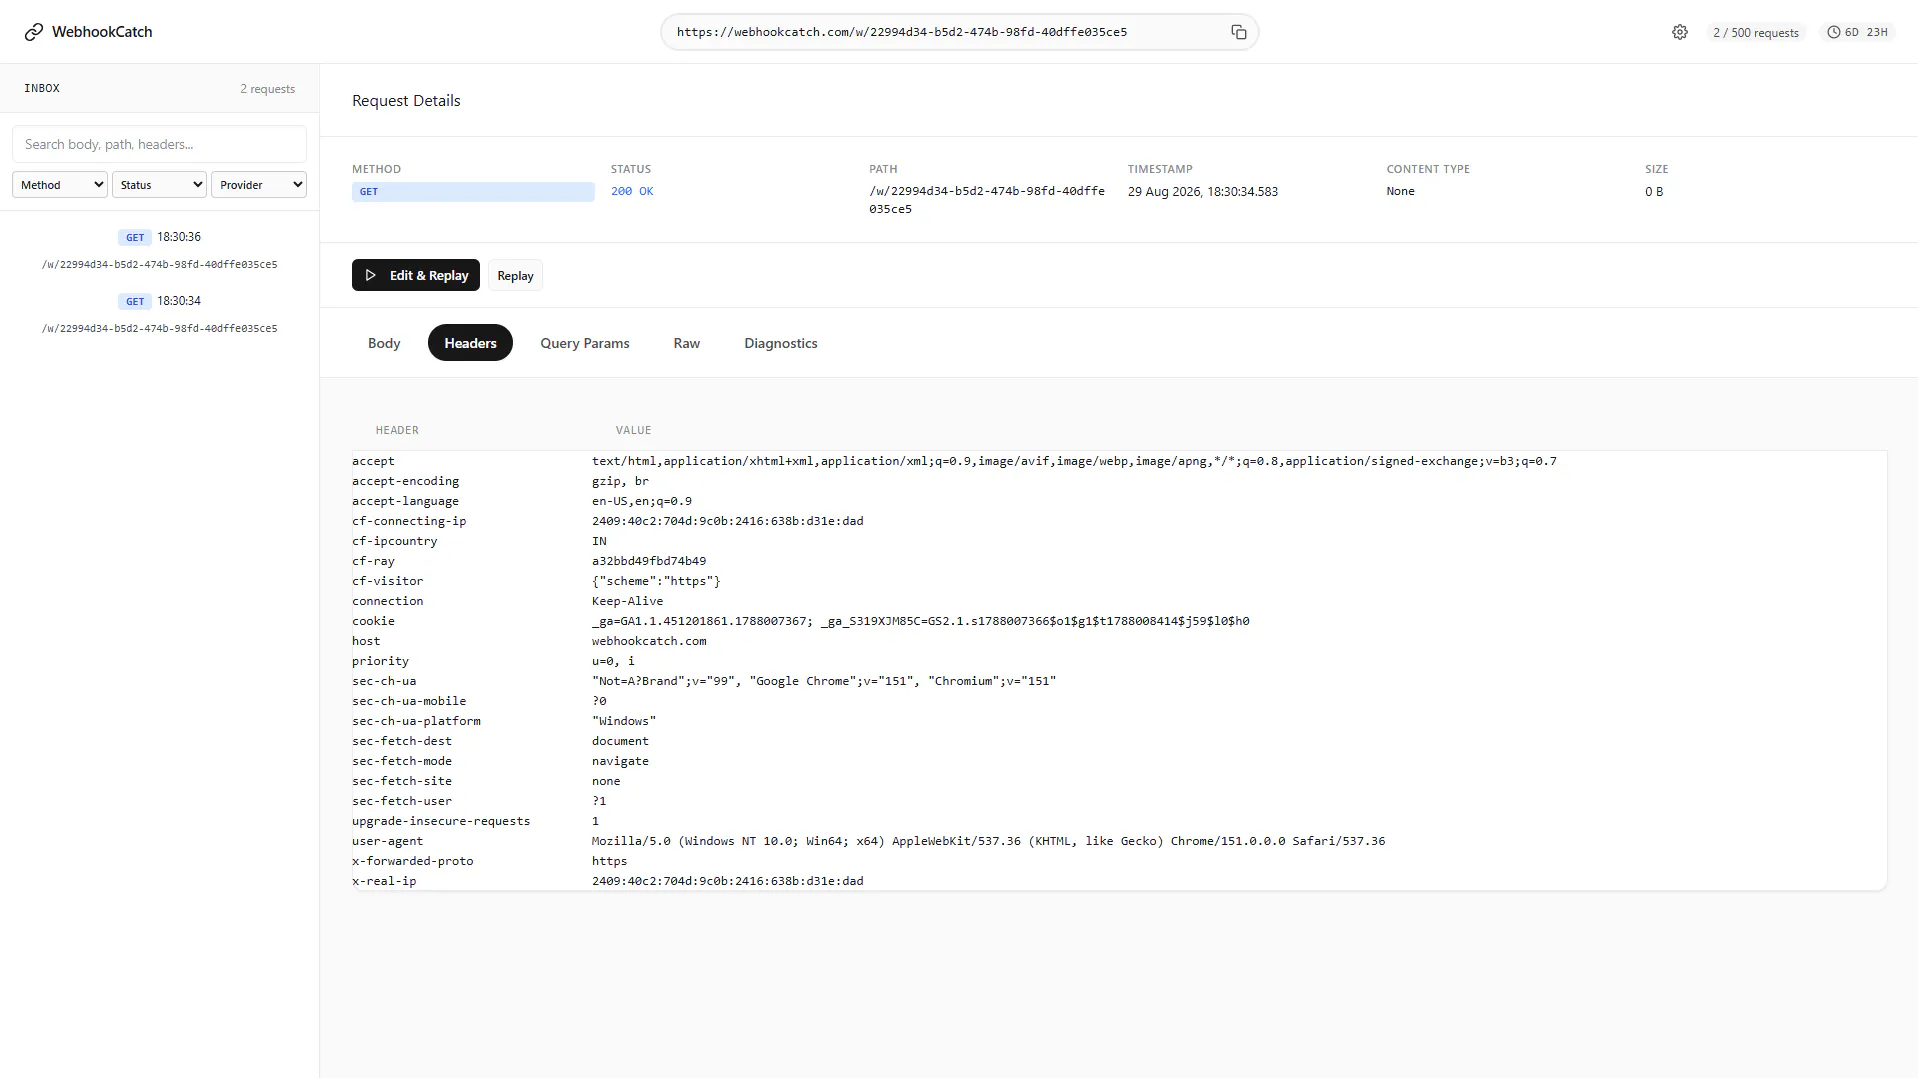Open the Status filter dropdown

point(160,185)
